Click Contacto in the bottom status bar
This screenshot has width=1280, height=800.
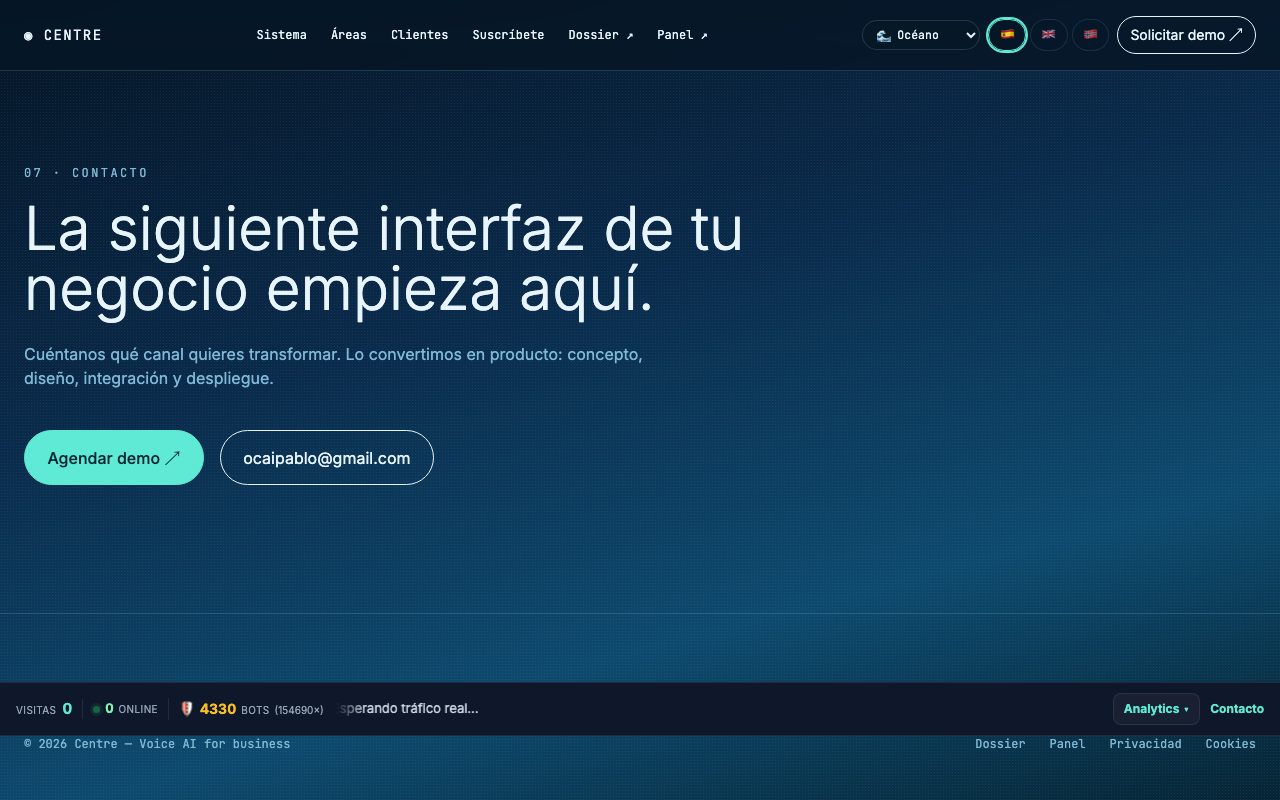pos(1237,709)
